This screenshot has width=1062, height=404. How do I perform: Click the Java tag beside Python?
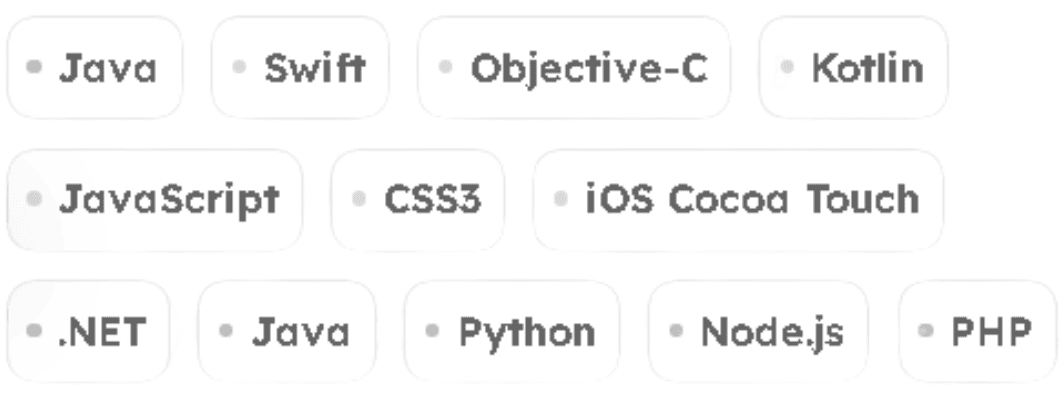coord(286,331)
